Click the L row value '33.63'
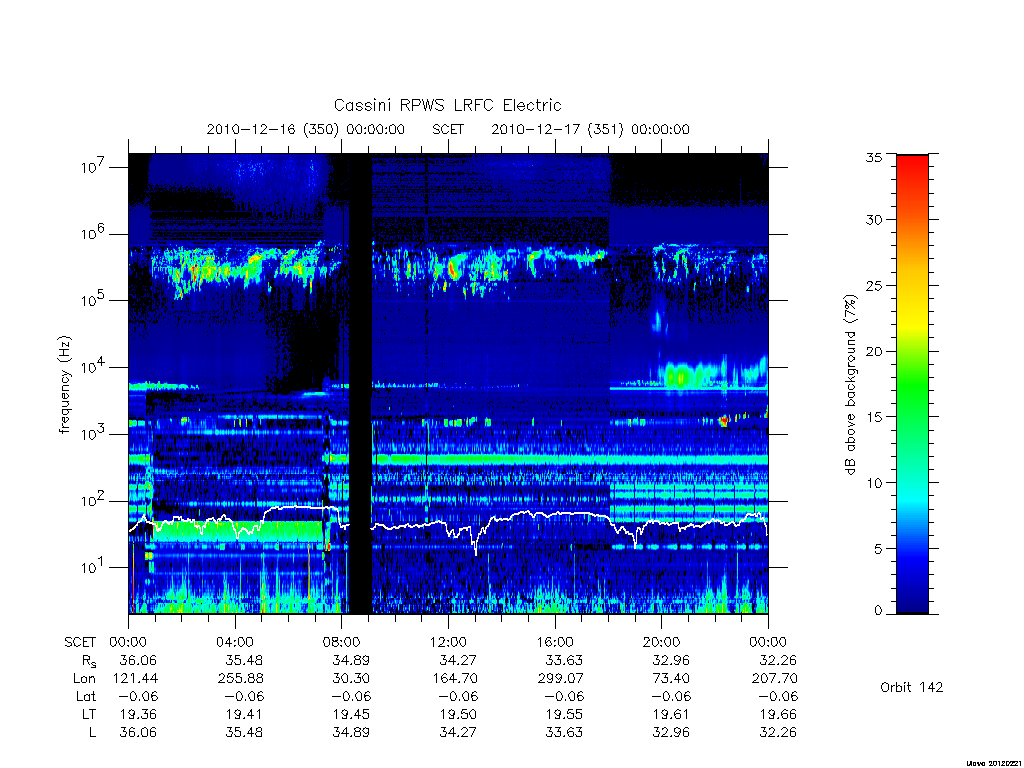Screen dimensions: 1024x768 click(x=564, y=732)
